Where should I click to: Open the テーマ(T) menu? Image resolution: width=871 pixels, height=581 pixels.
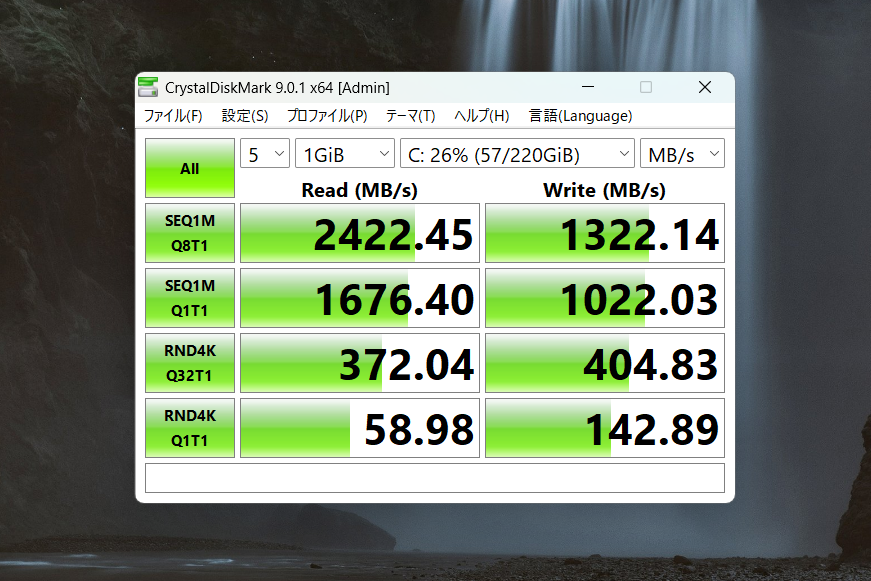pos(411,116)
